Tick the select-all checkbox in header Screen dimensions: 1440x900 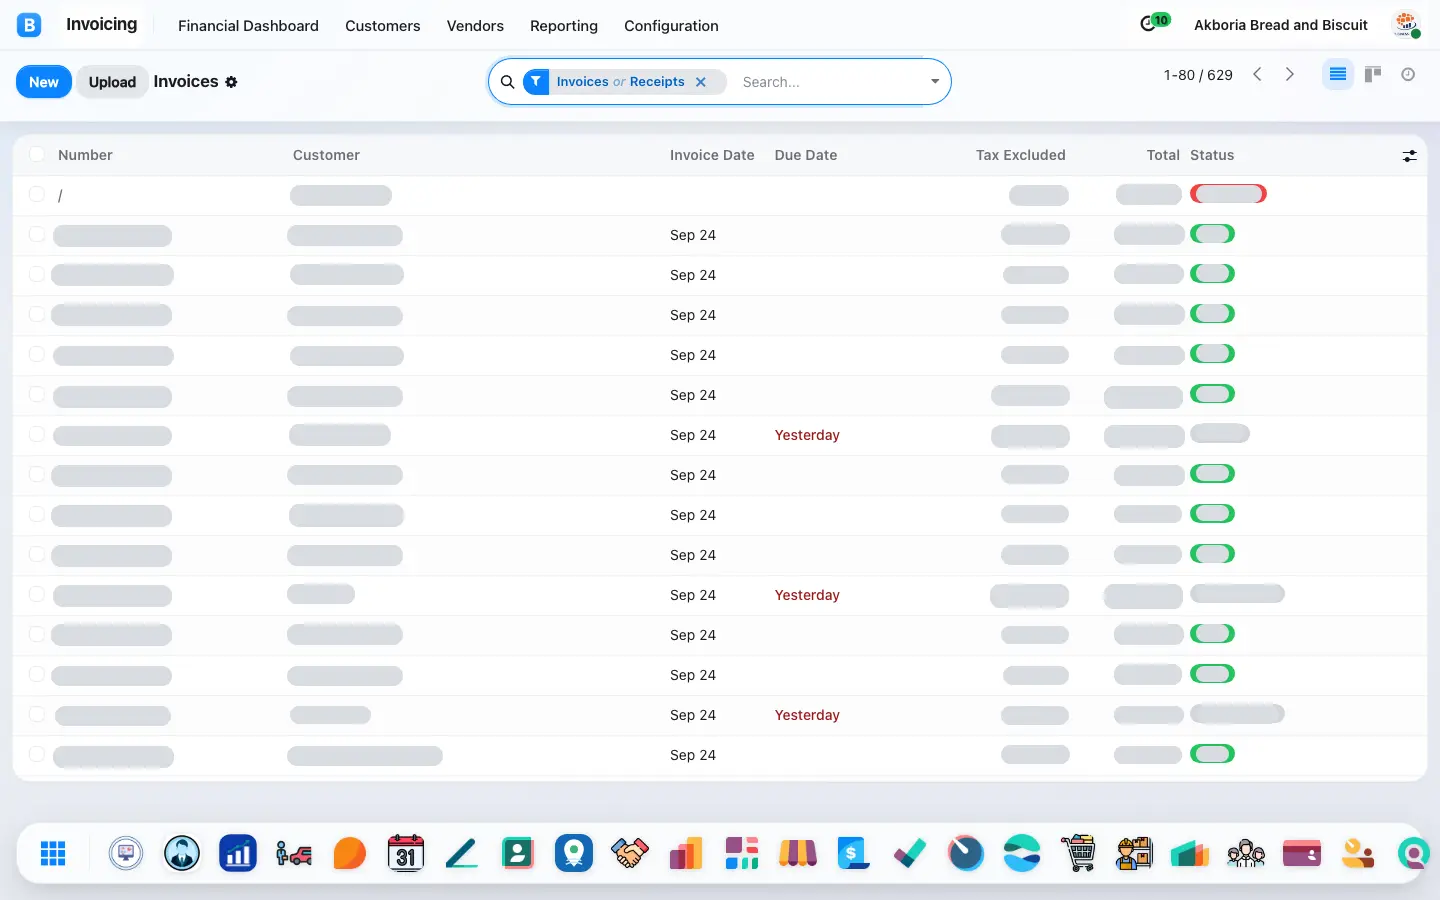tap(37, 154)
